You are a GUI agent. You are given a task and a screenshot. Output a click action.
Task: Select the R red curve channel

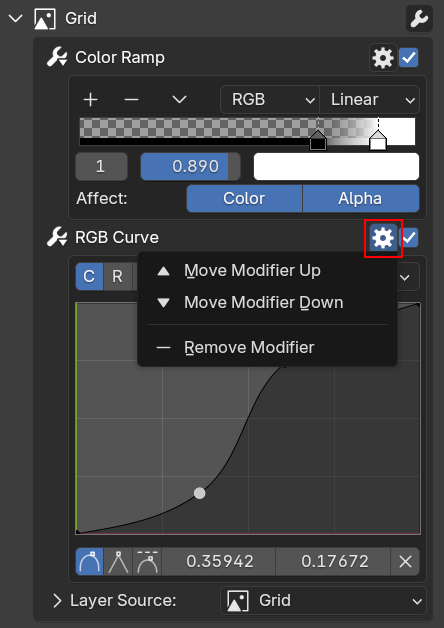point(117,276)
